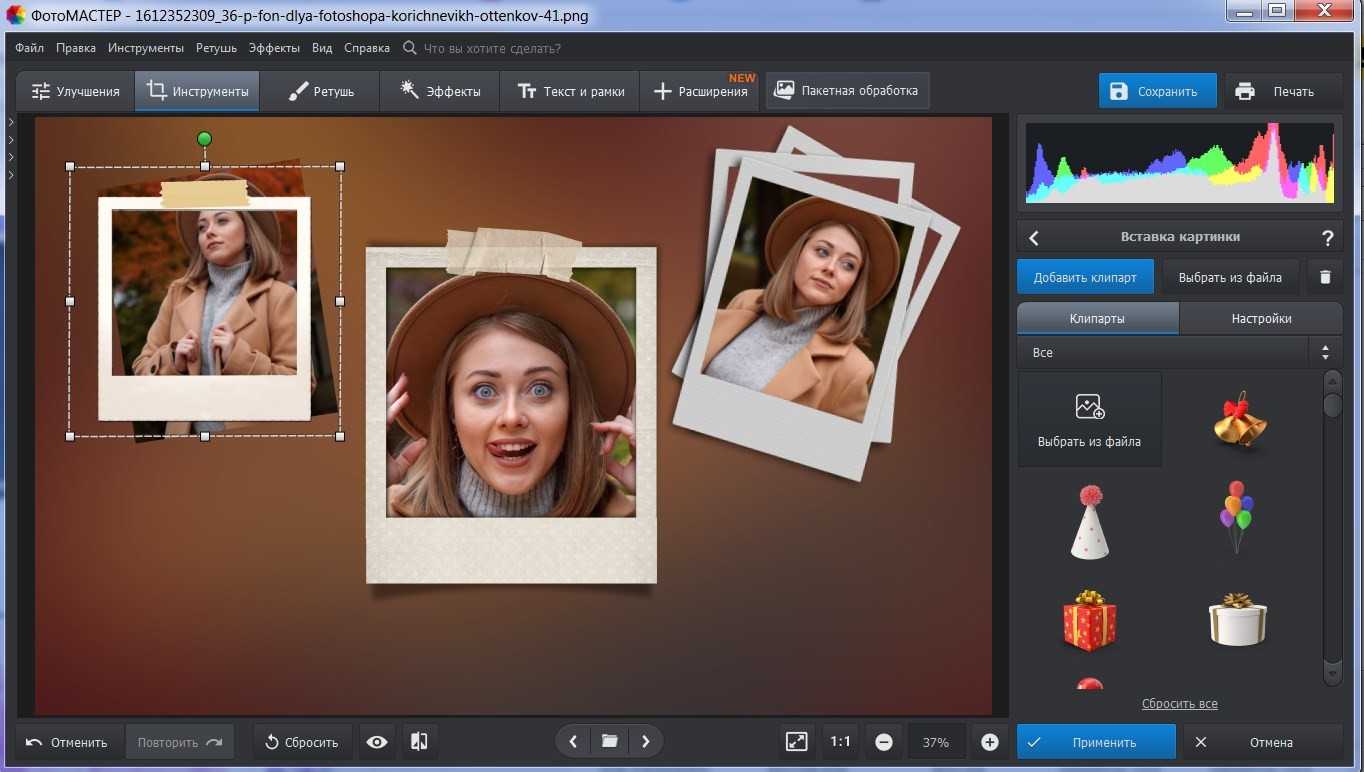The width and height of the screenshot is (1364, 772).
Task: Expand the top collapsed left side panel arrow
Action: (10, 122)
